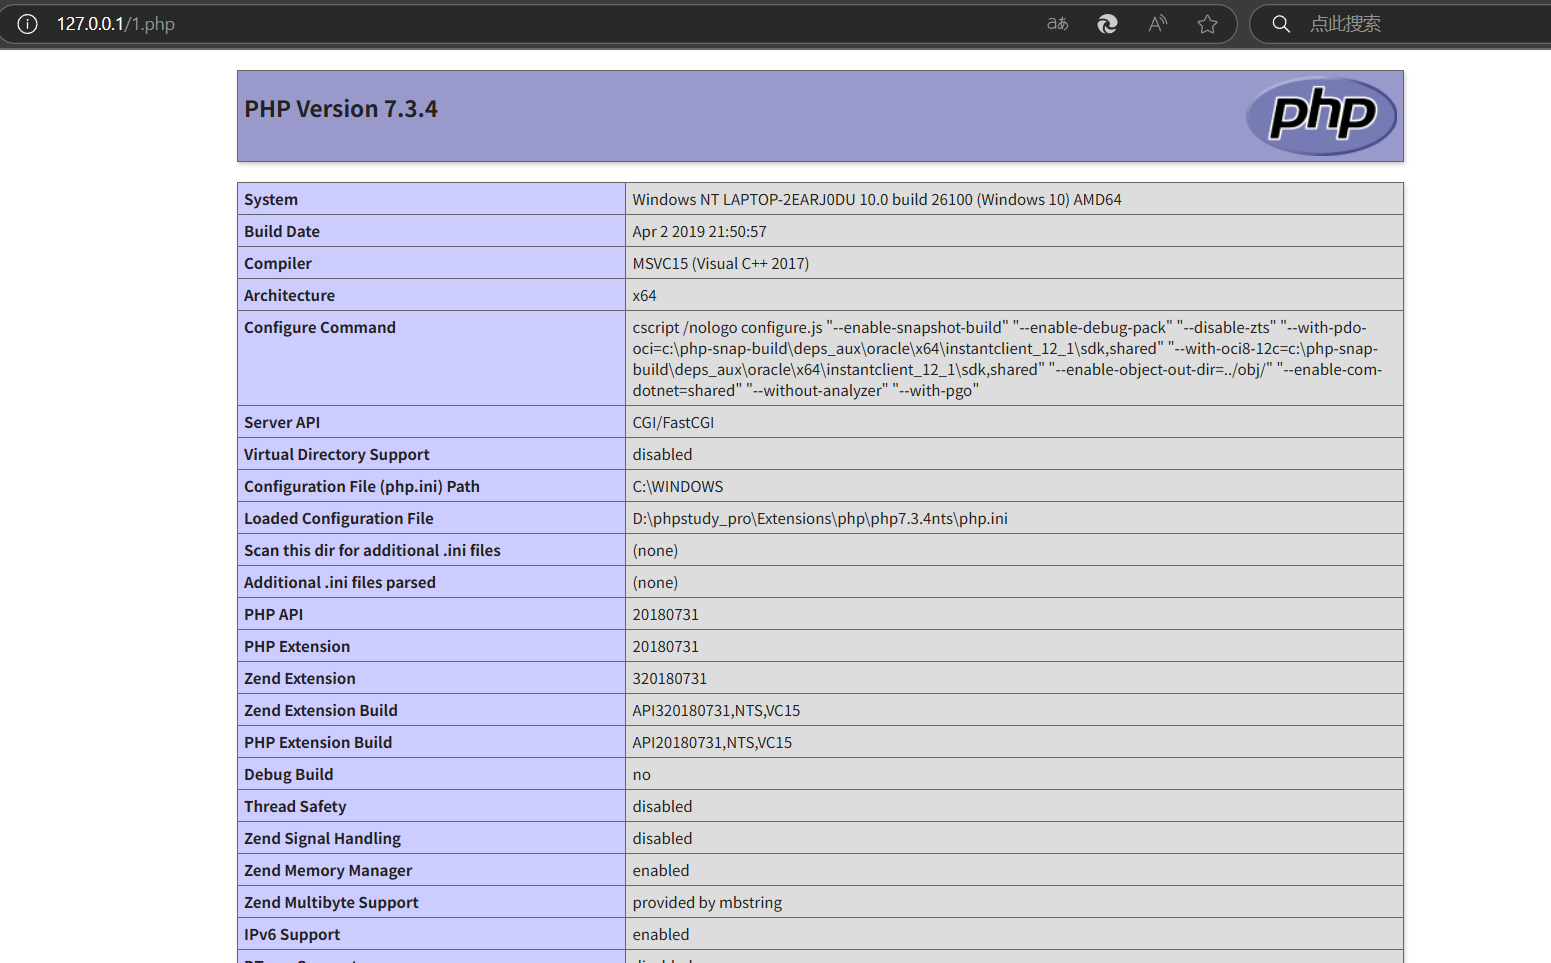Screen dimensions: 1551x963
Task: Click the Loaded Configuration File label
Action: pyautogui.click(x=339, y=518)
